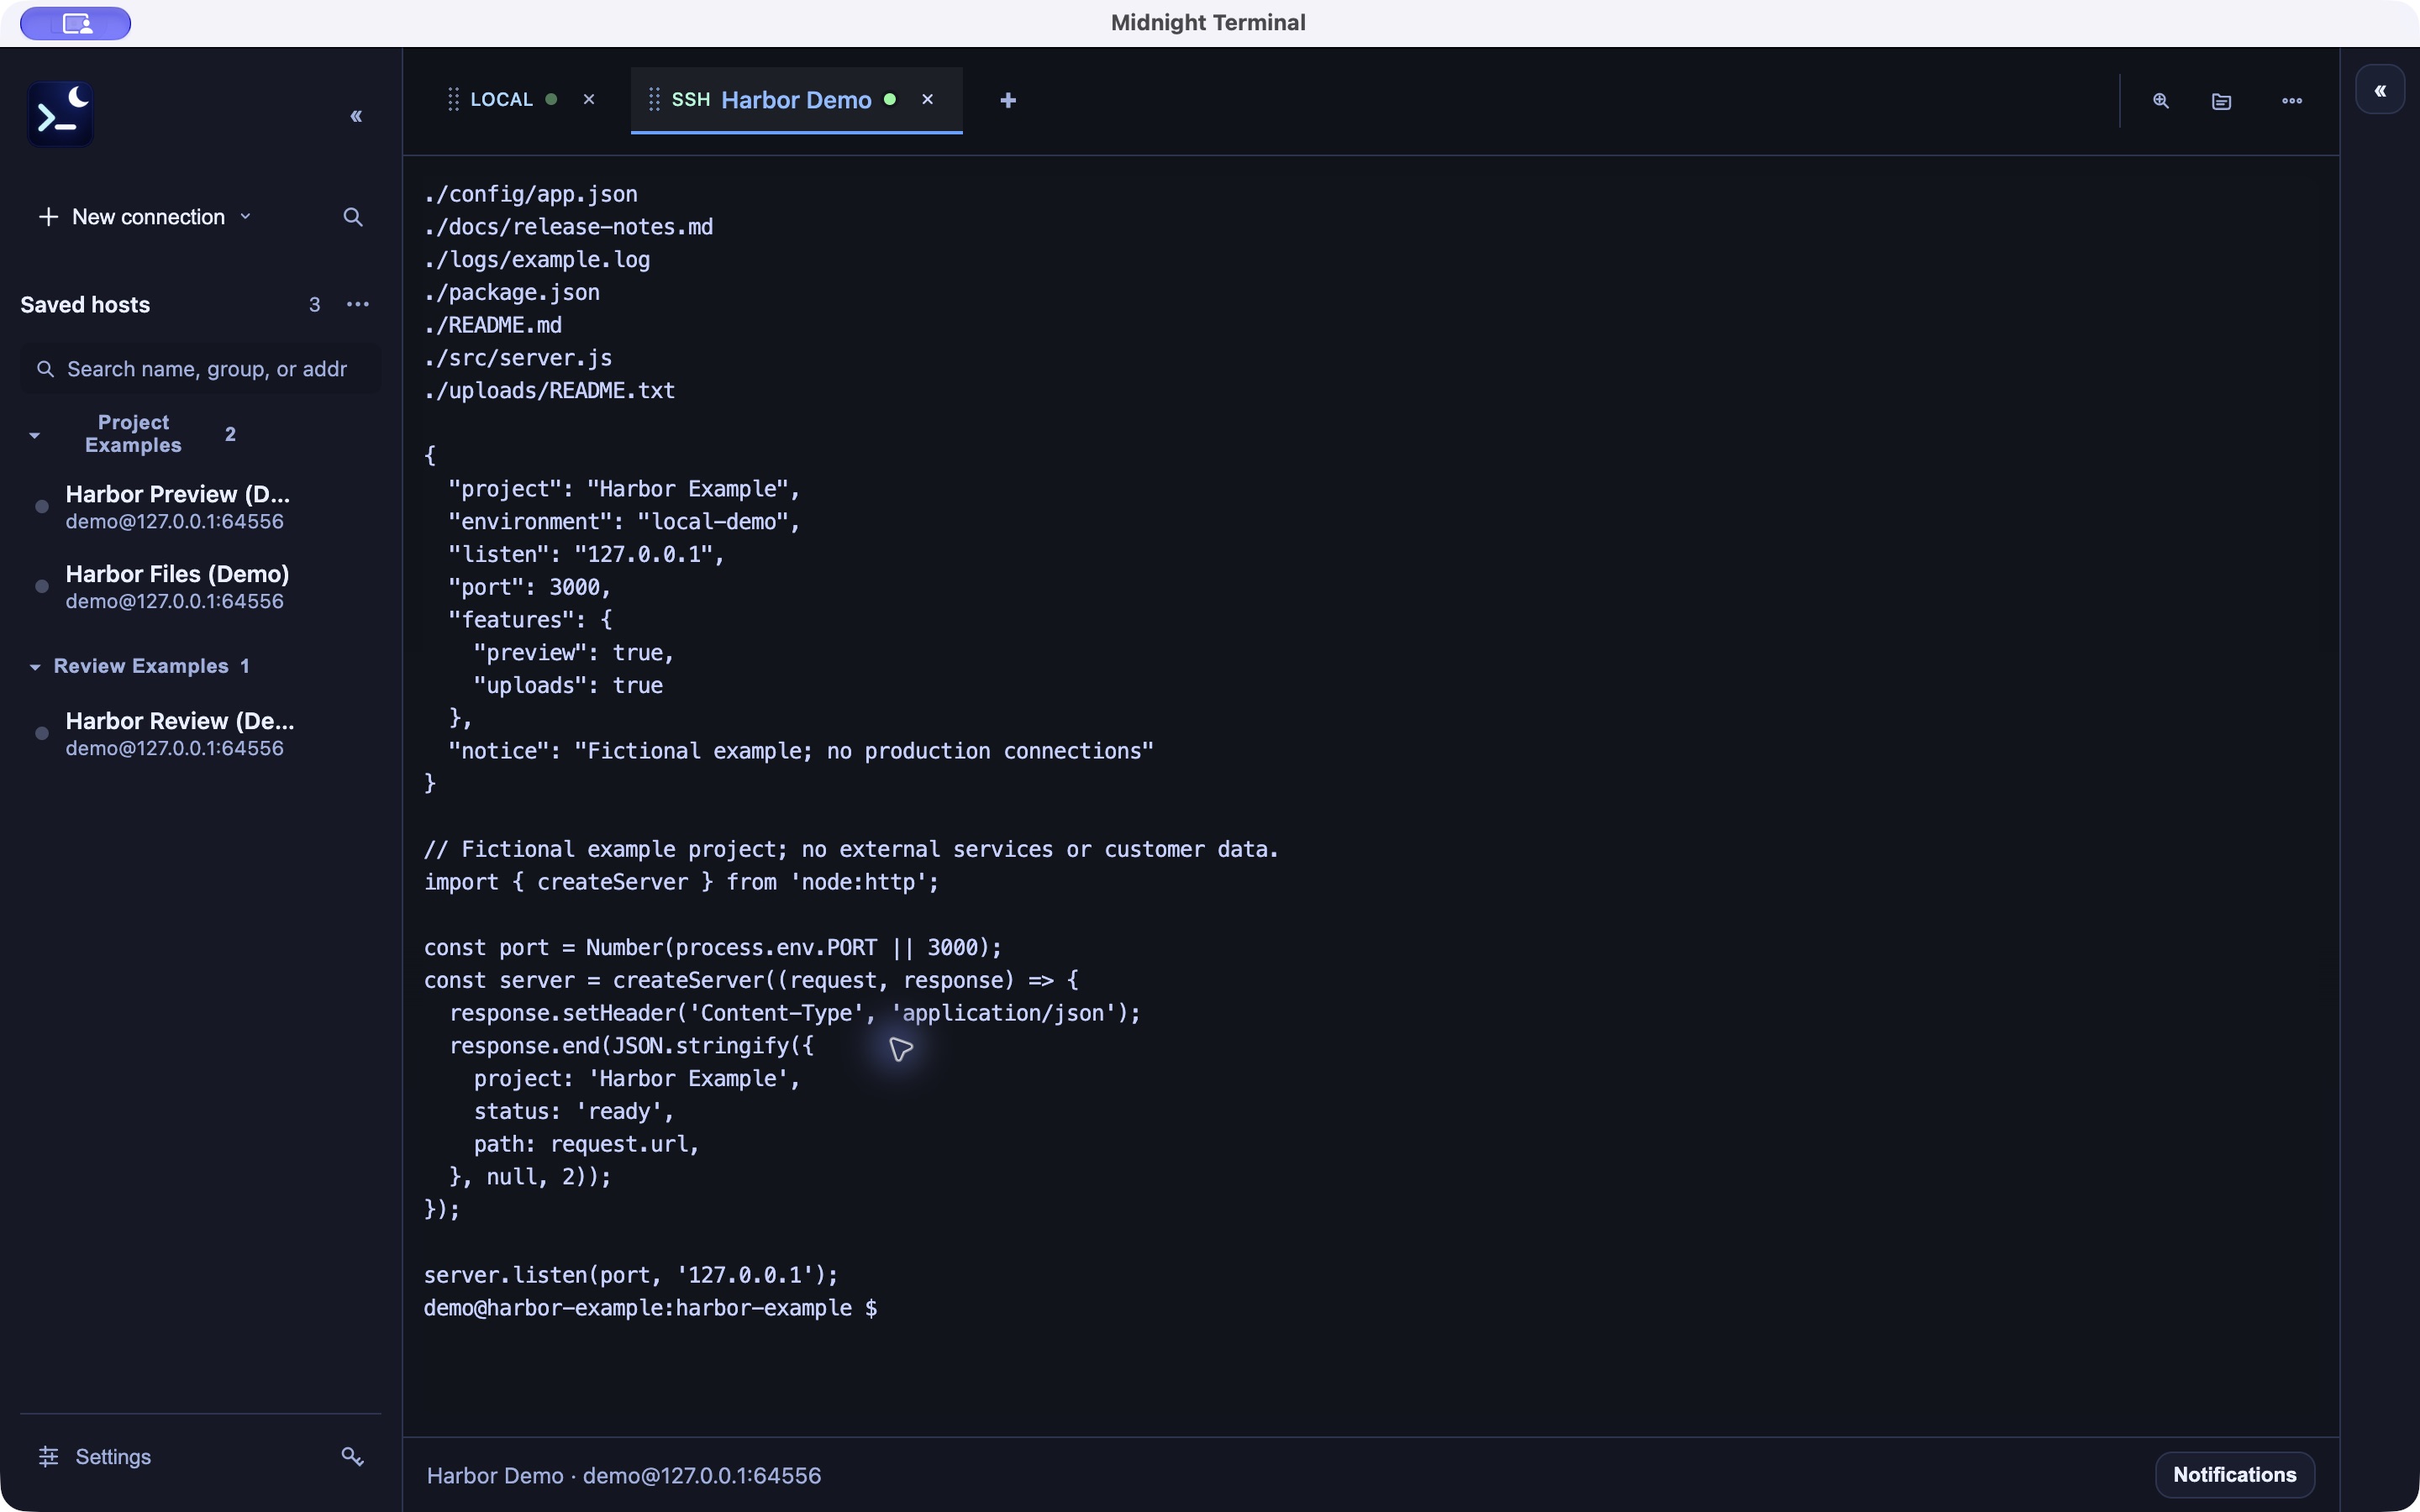Open the terminal search zoom icon in toolbar

point(2161,101)
